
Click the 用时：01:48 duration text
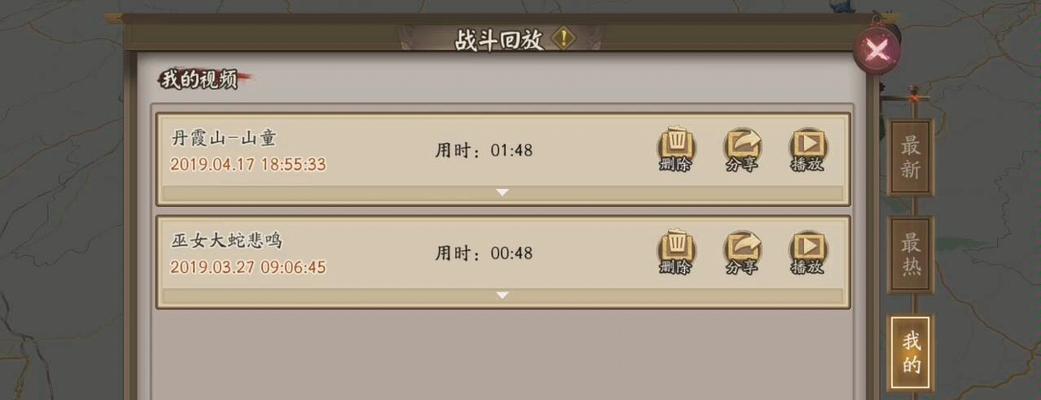(483, 150)
